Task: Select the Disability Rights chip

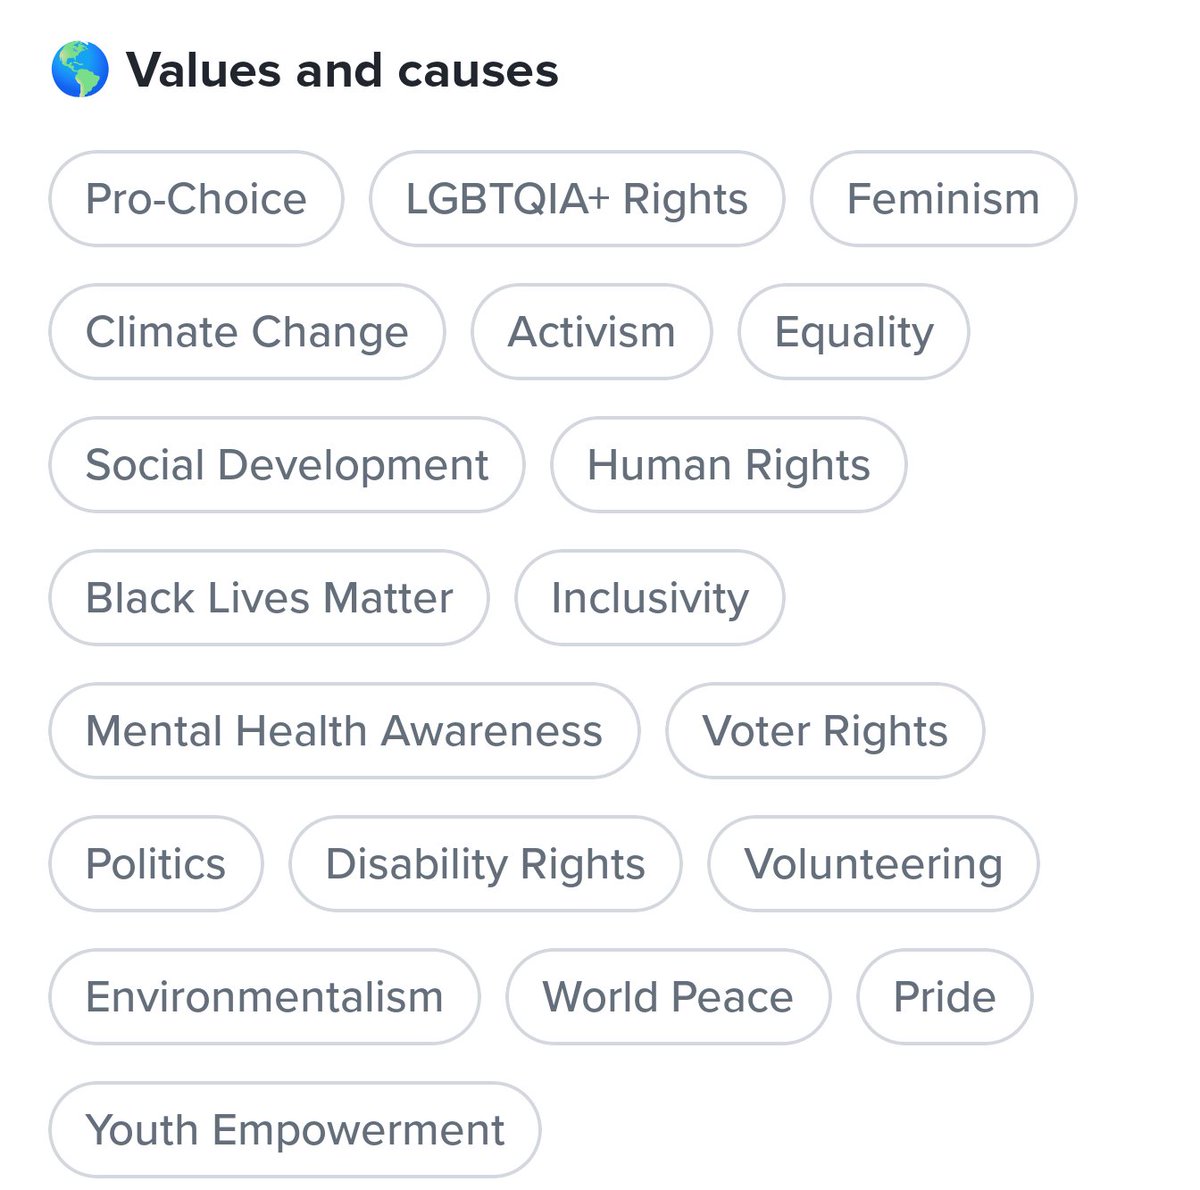Action: [x=486, y=863]
